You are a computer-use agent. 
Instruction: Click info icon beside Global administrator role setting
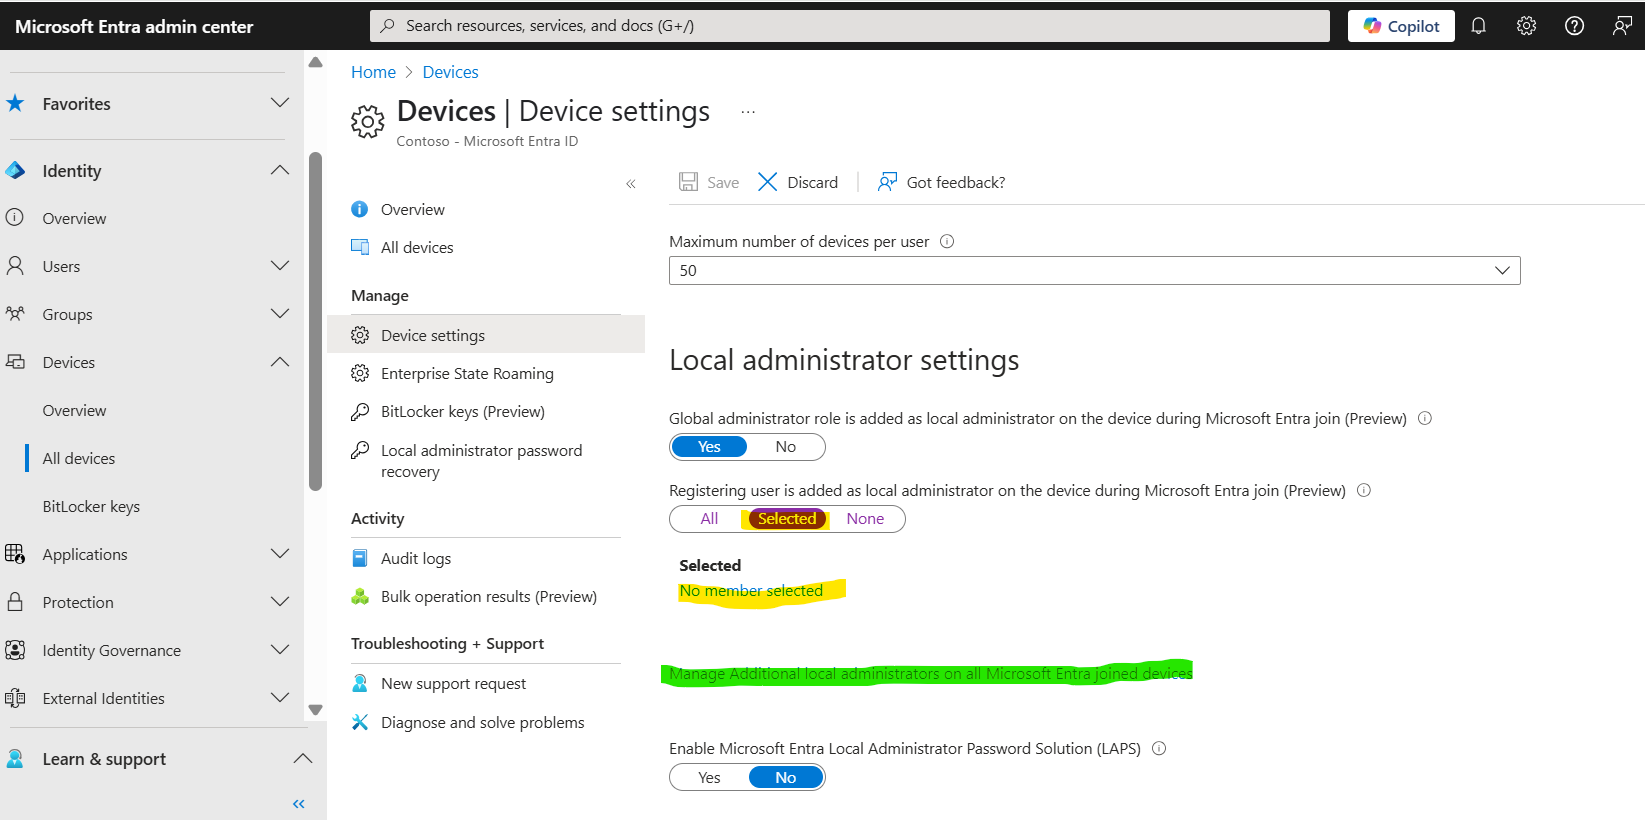(x=1425, y=418)
